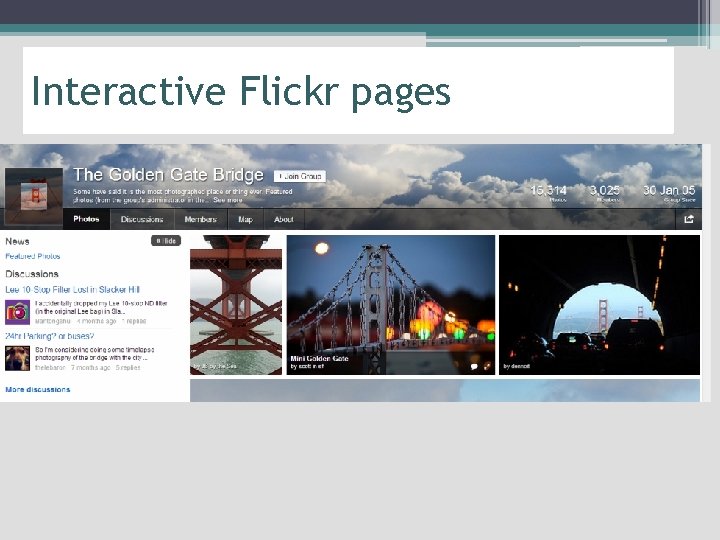Hide the News sidebar panel
Image resolution: width=720 pixels, height=540 pixels.
tap(166, 241)
